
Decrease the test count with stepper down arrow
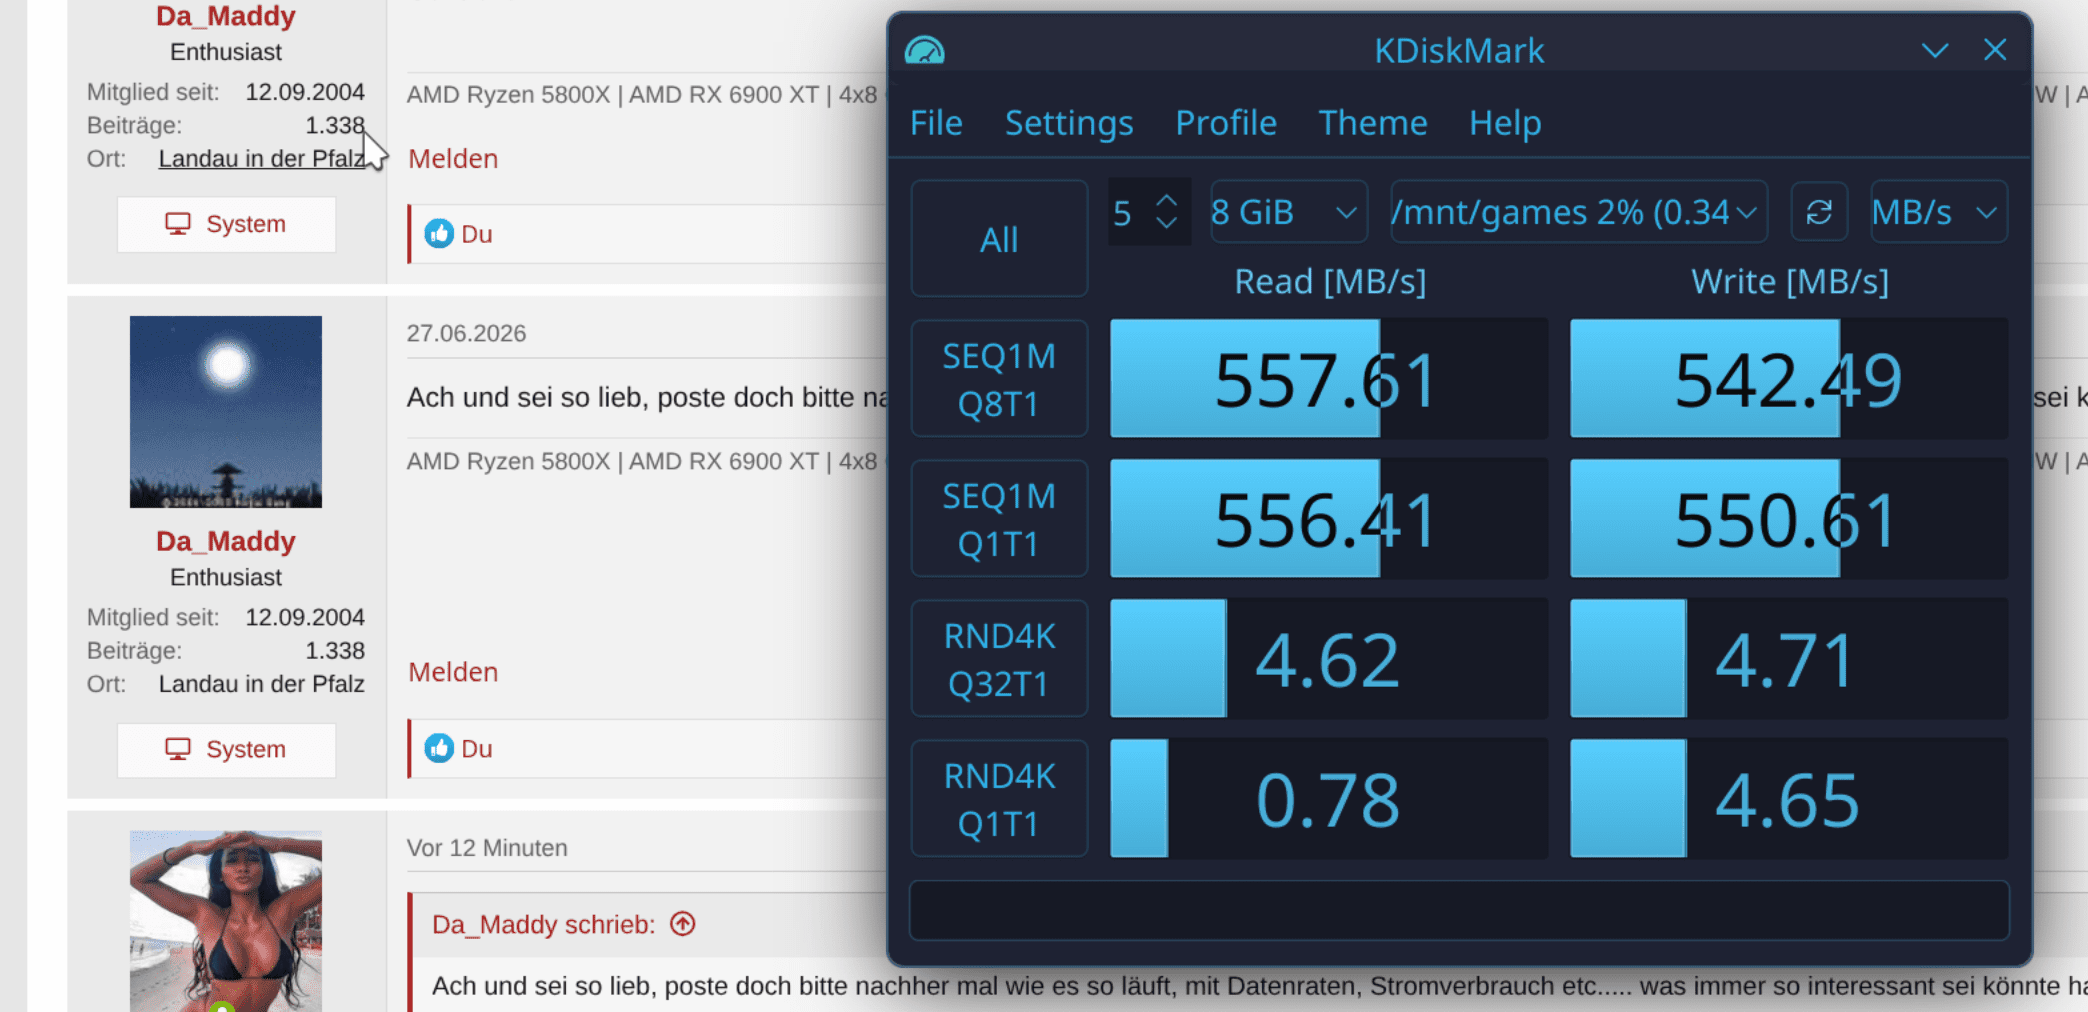click(1166, 223)
